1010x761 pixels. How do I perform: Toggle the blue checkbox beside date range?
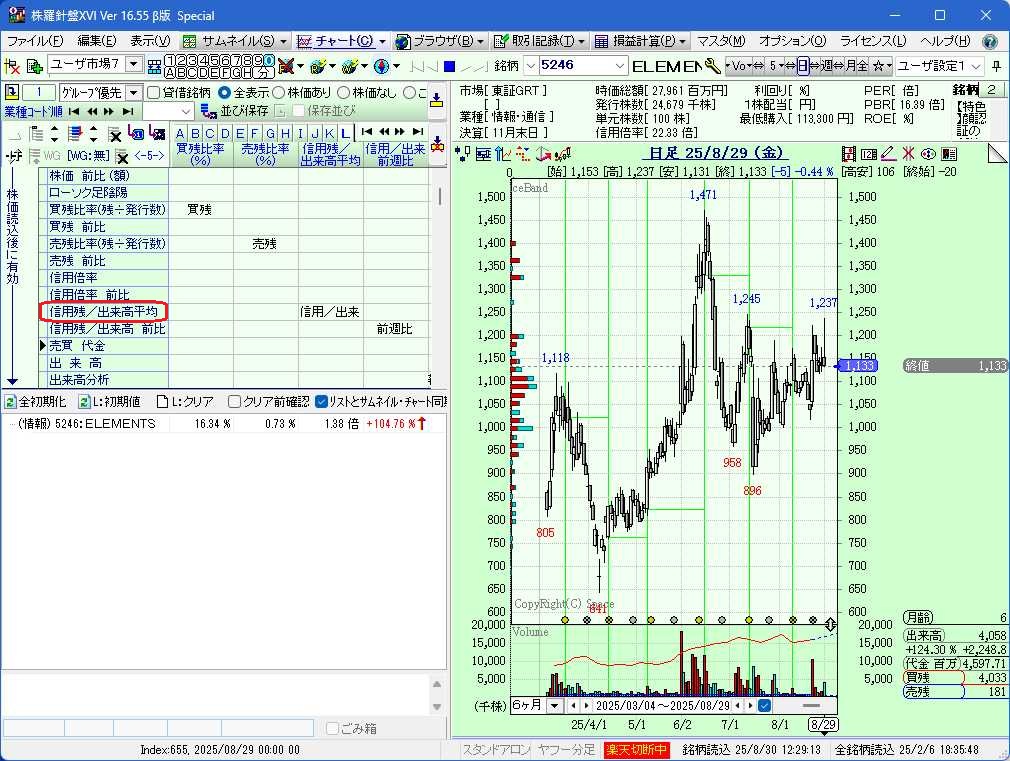pyautogui.click(x=765, y=706)
